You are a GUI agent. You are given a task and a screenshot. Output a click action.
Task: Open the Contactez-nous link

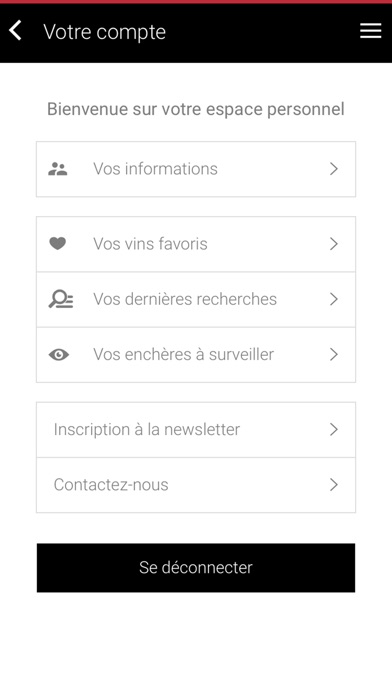coord(196,485)
